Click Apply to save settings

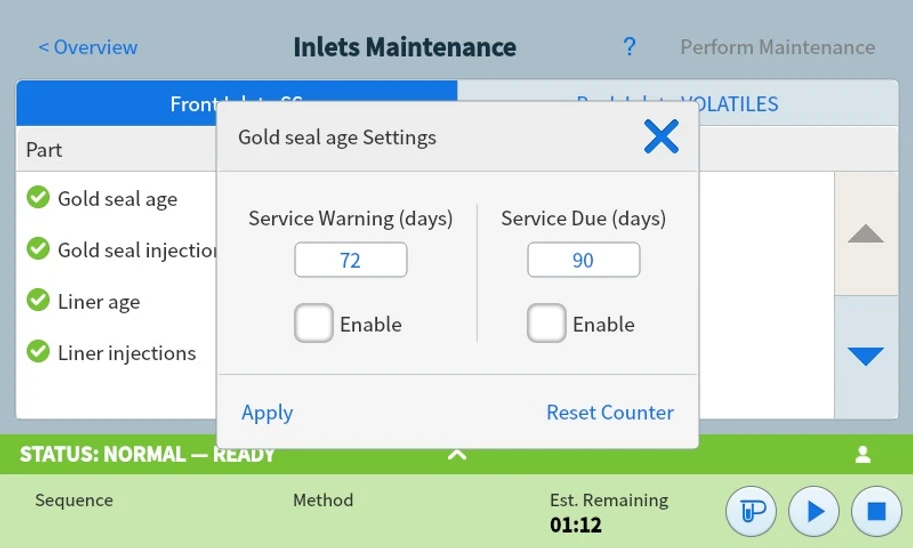(267, 412)
